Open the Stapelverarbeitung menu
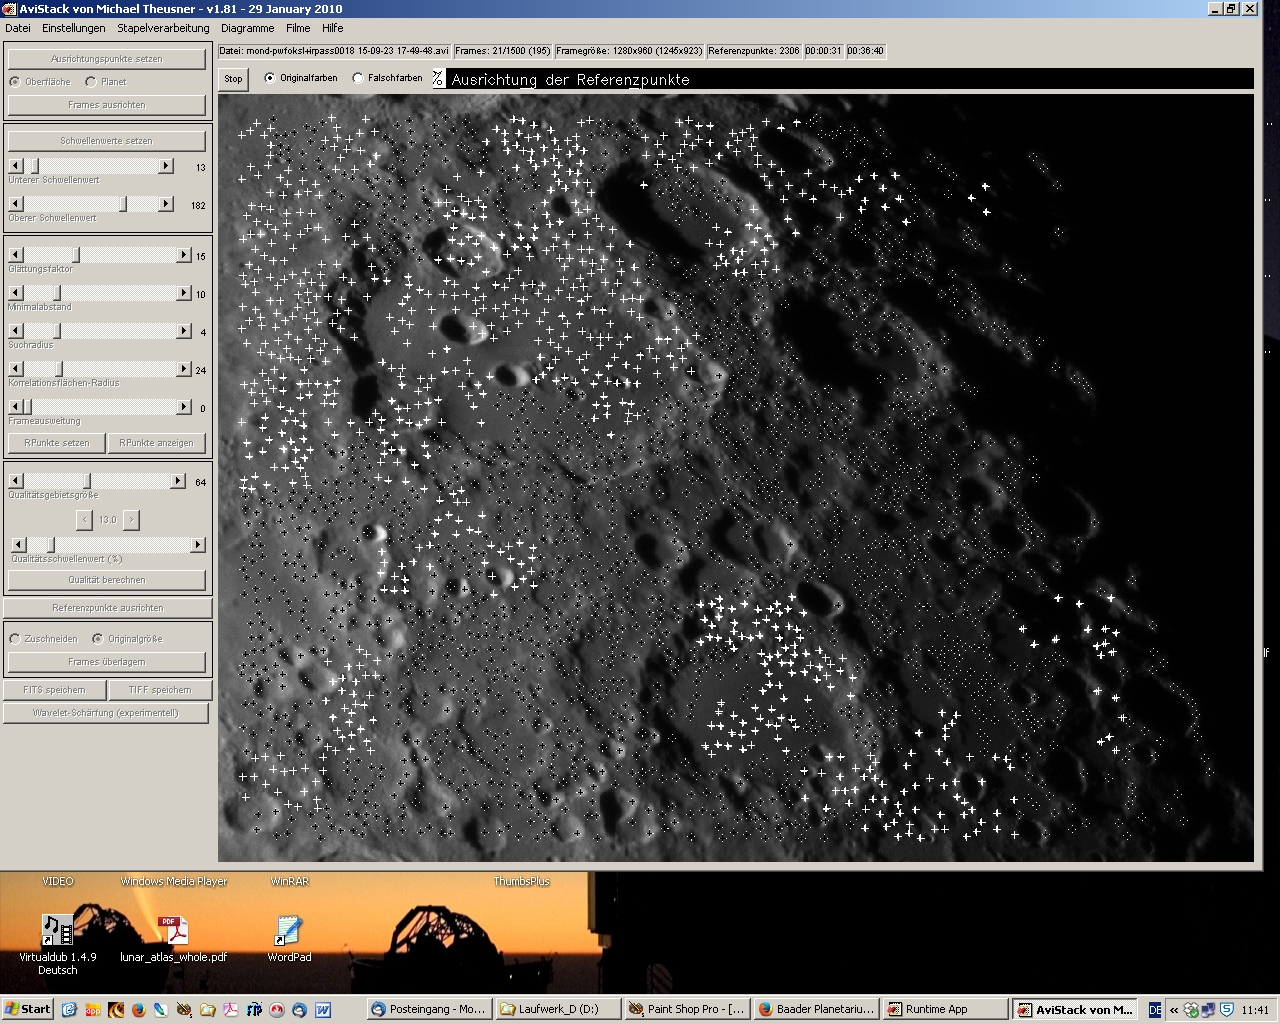This screenshot has width=1280, height=1024. click(x=163, y=28)
